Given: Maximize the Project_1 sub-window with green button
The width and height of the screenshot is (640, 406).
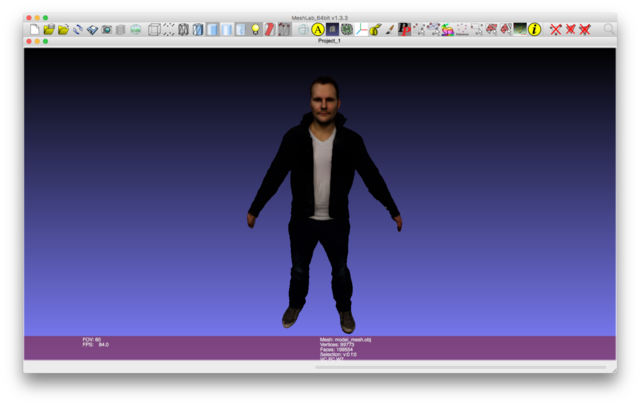Looking at the screenshot, I should 46,41.
